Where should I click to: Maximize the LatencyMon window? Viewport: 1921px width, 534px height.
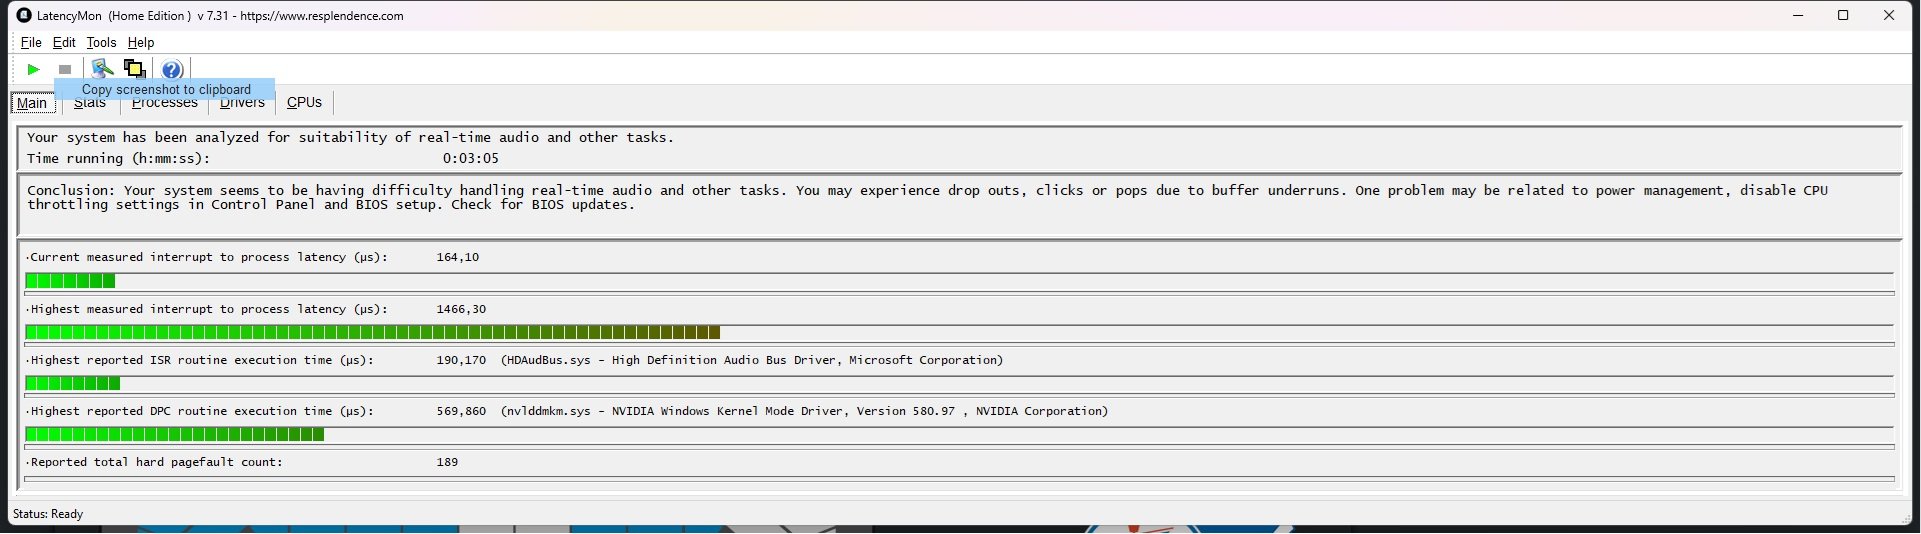point(1843,15)
